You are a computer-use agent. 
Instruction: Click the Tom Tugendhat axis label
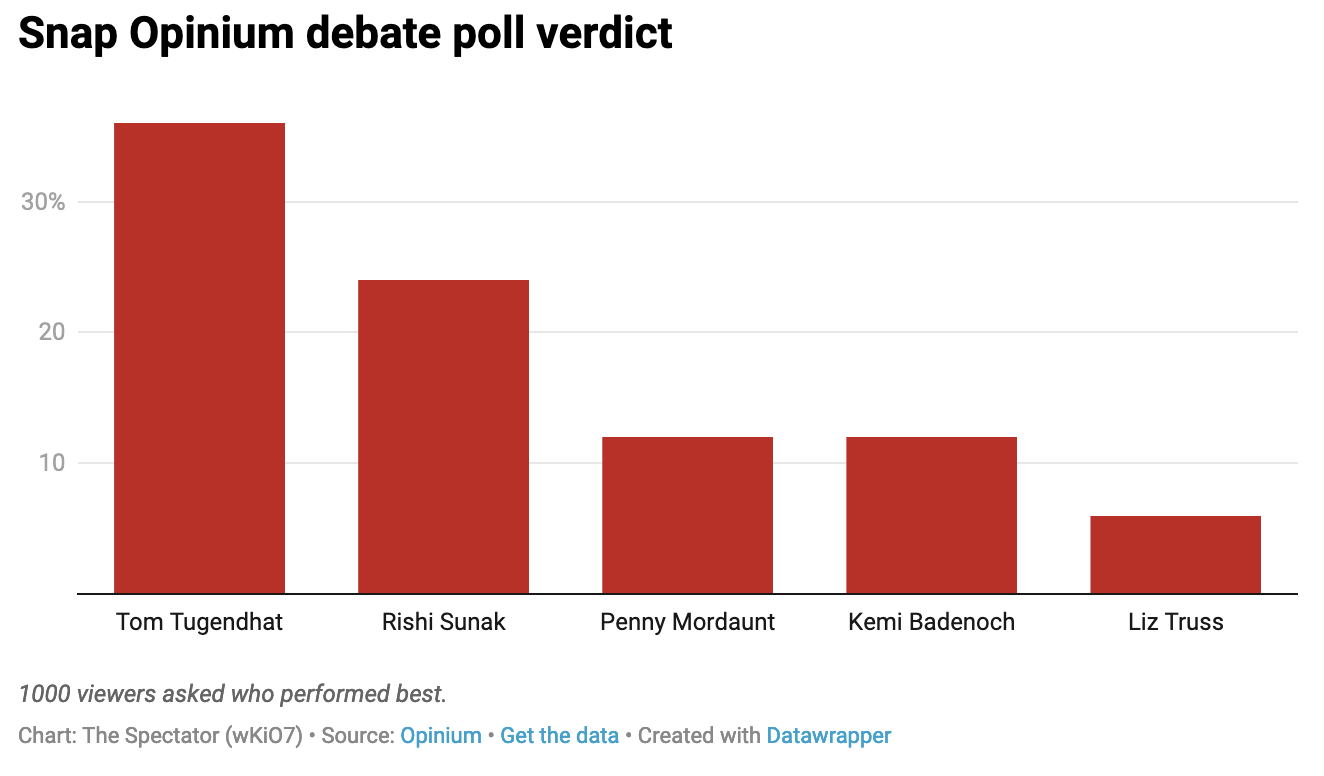[x=199, y=622]
